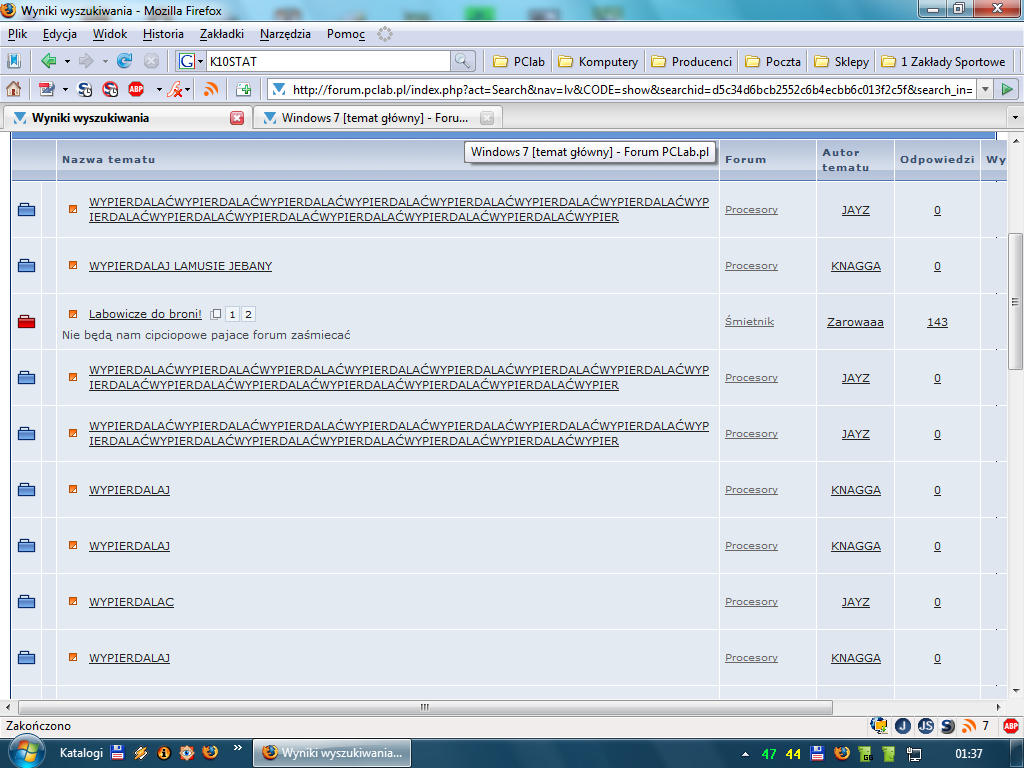Open the list all tabs dropdown
The width and height of the screenshot is (1024, 768).
pyautogui.click(x=1015, y=118)
